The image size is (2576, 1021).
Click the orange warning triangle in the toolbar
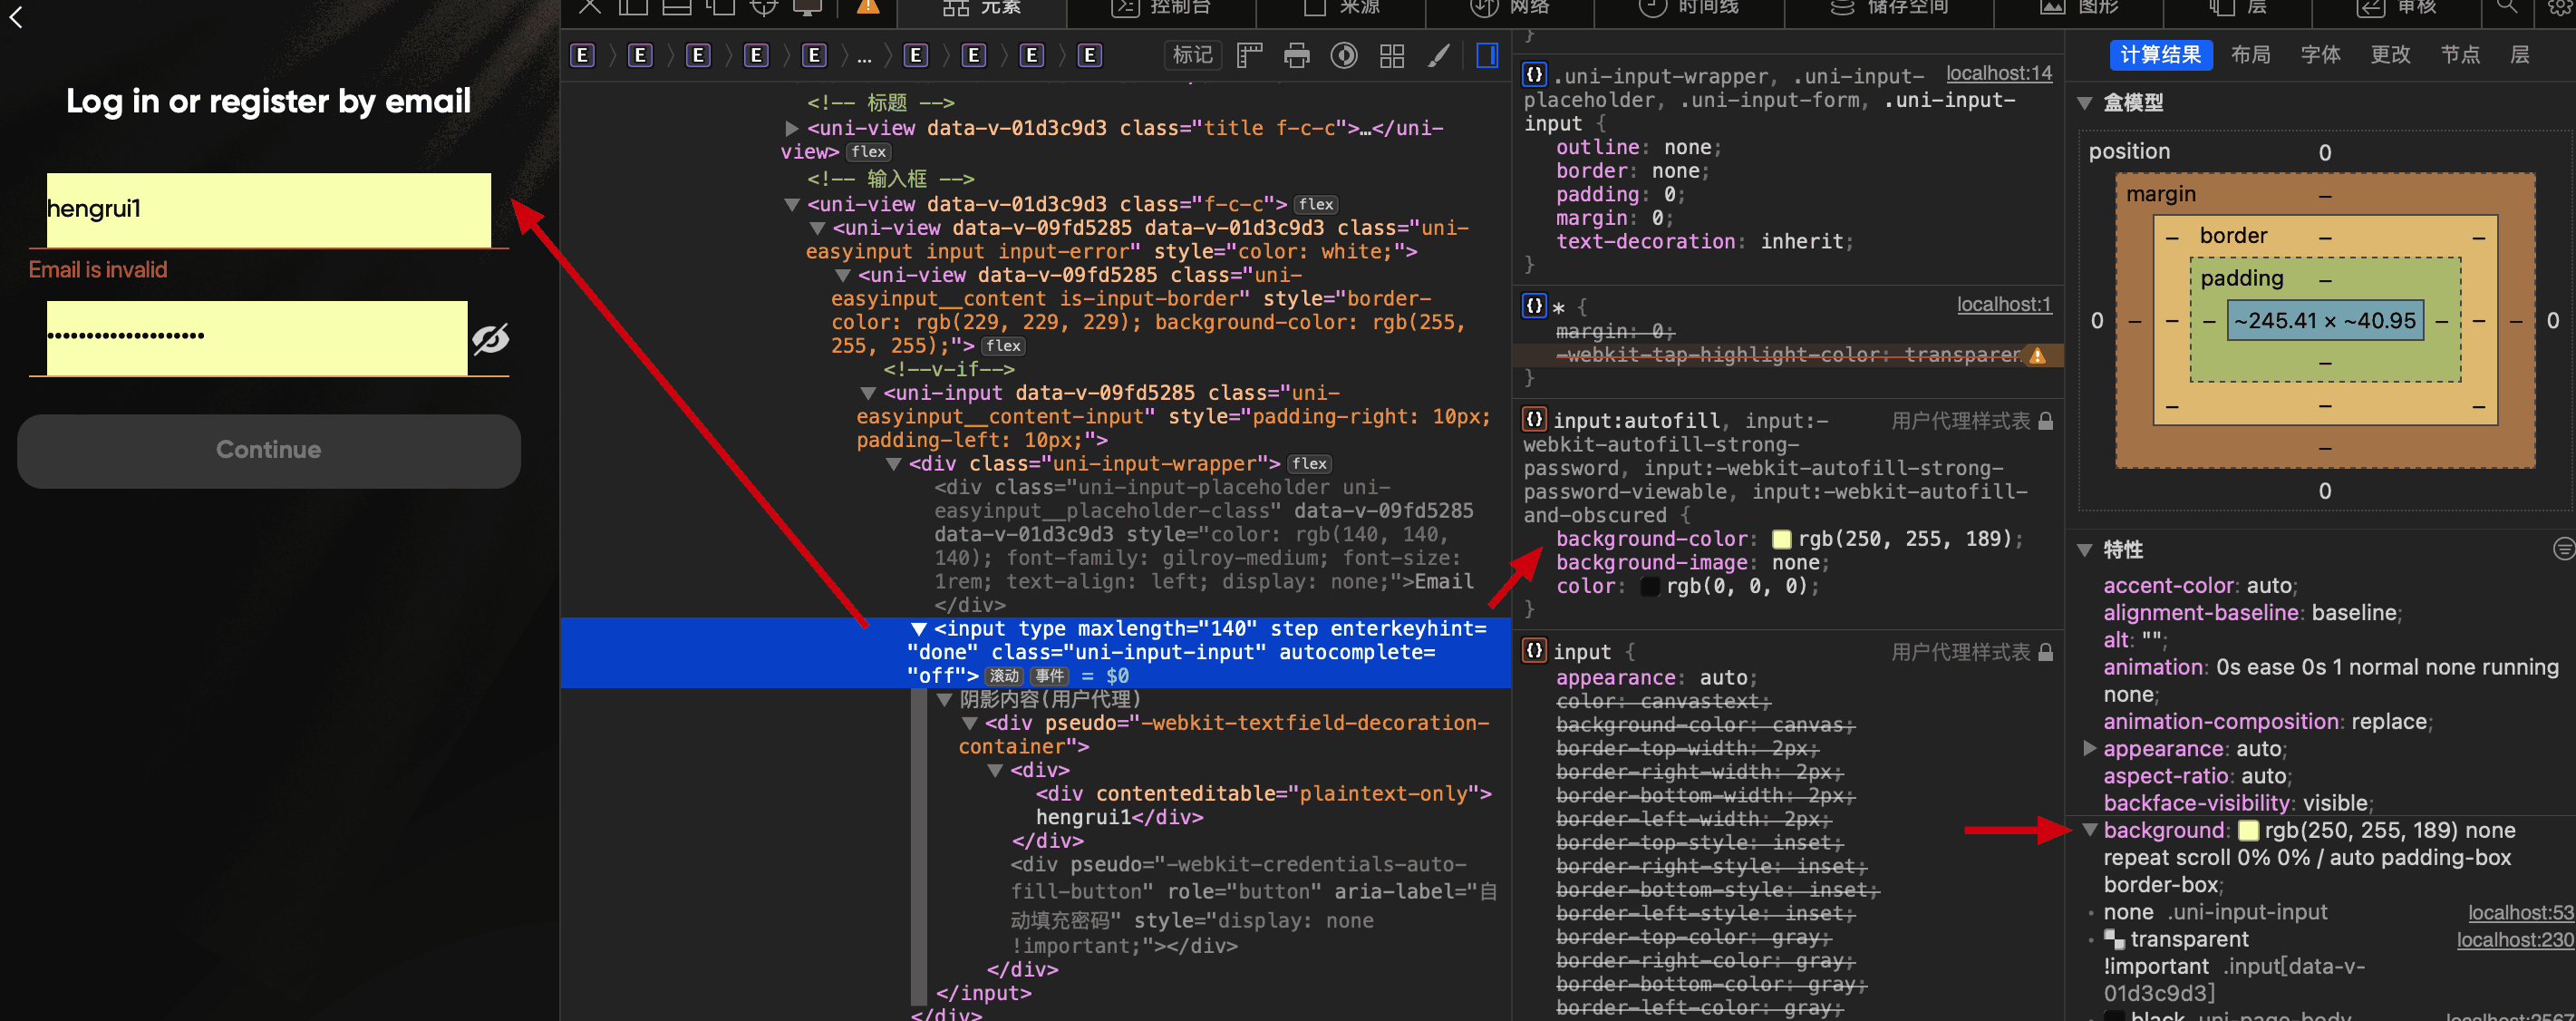[x=868, y=6]
